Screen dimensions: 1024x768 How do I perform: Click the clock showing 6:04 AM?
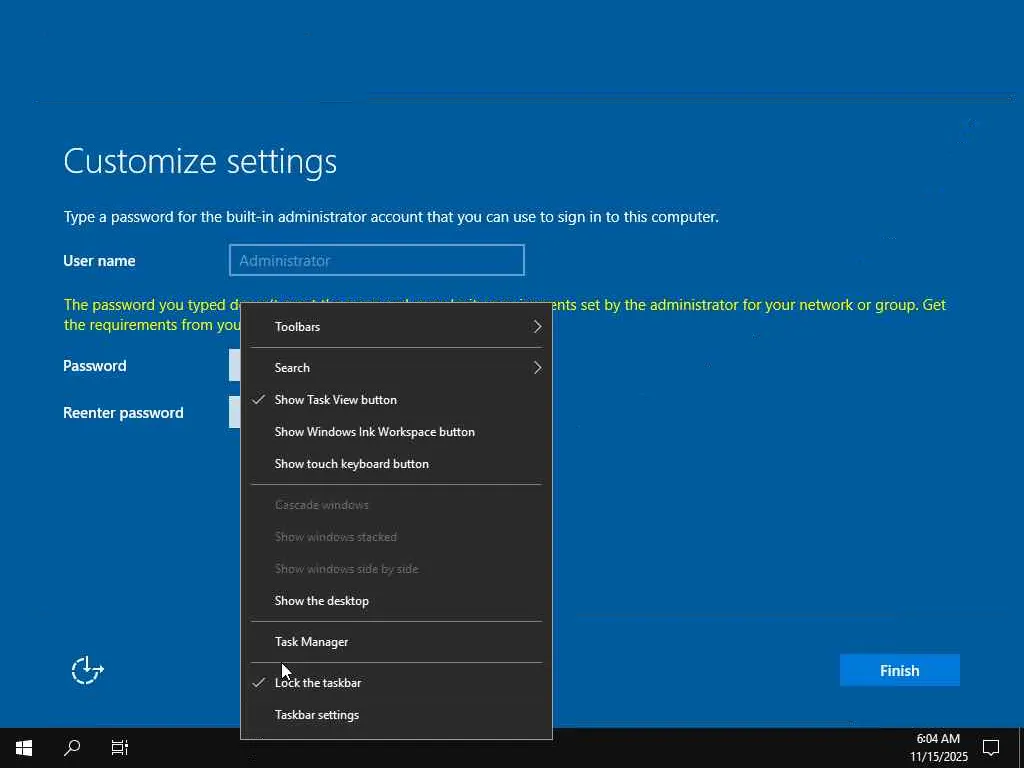938,747
